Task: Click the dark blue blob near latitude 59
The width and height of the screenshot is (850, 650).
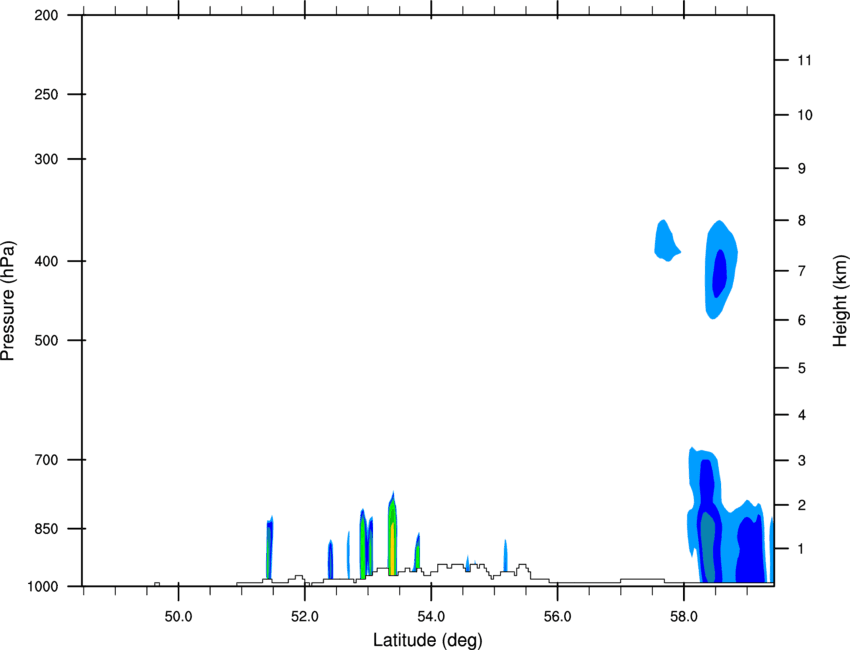Action: point(749,550)
